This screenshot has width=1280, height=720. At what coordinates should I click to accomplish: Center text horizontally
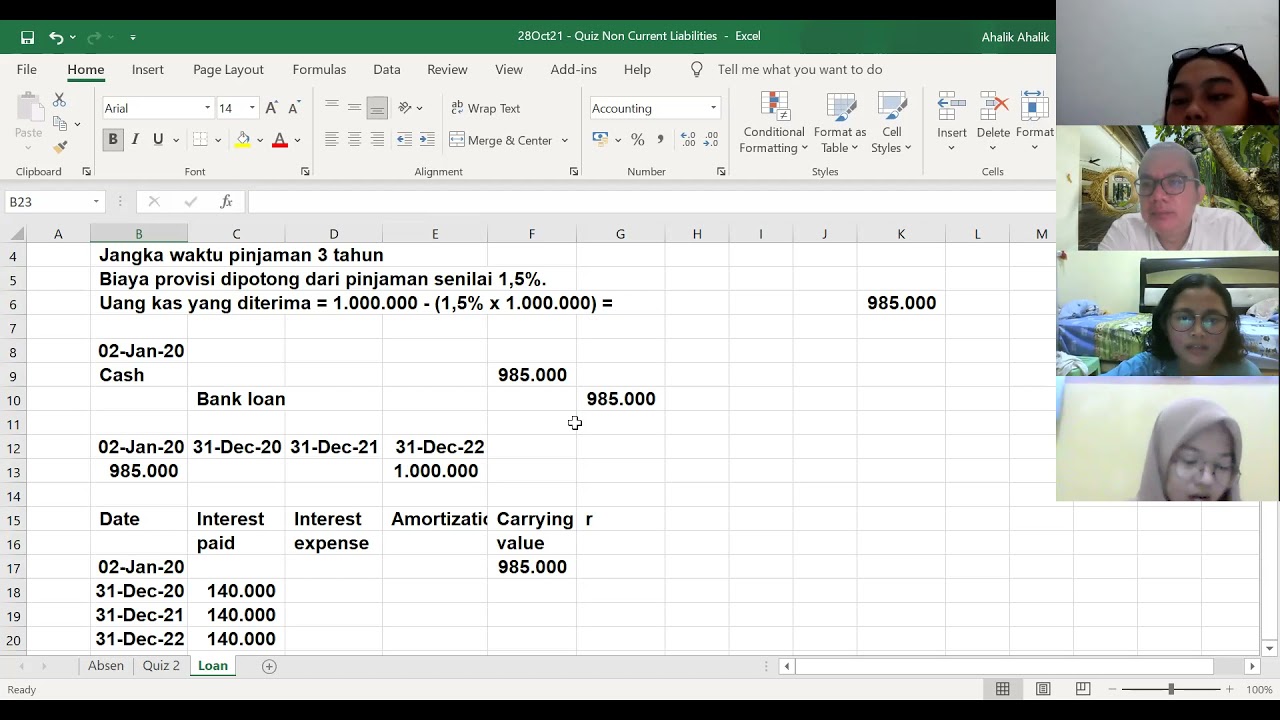[x=354, y=140]
